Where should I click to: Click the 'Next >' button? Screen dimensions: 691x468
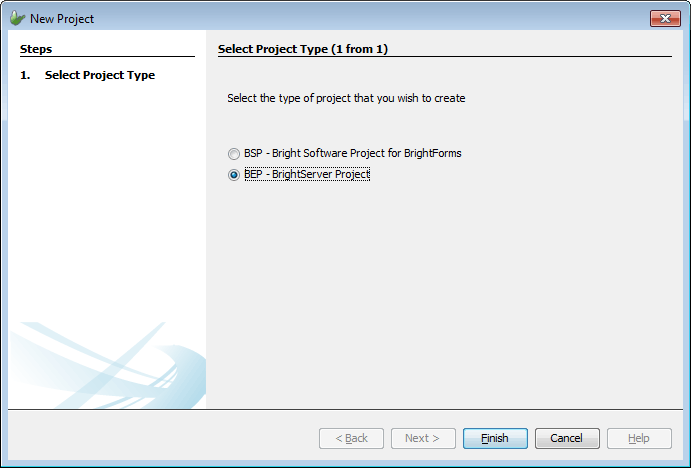coord(423,438)
